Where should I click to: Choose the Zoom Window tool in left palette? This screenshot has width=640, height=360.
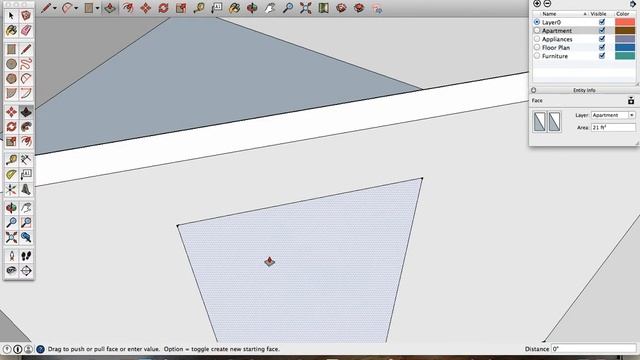pos(26,222)
